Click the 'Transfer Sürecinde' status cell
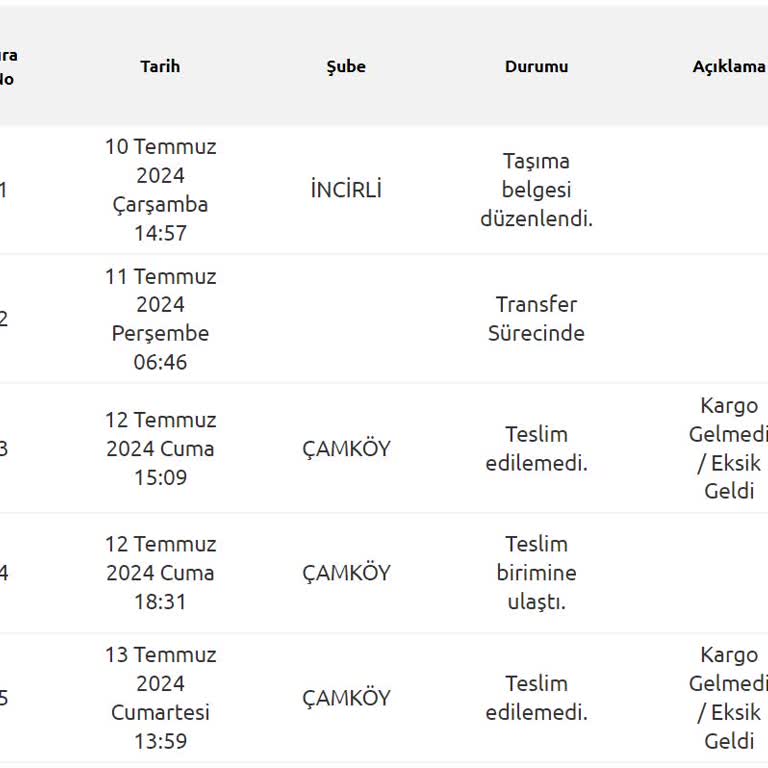The height and width of the screenshot is (768, 768). click(536, 319)
